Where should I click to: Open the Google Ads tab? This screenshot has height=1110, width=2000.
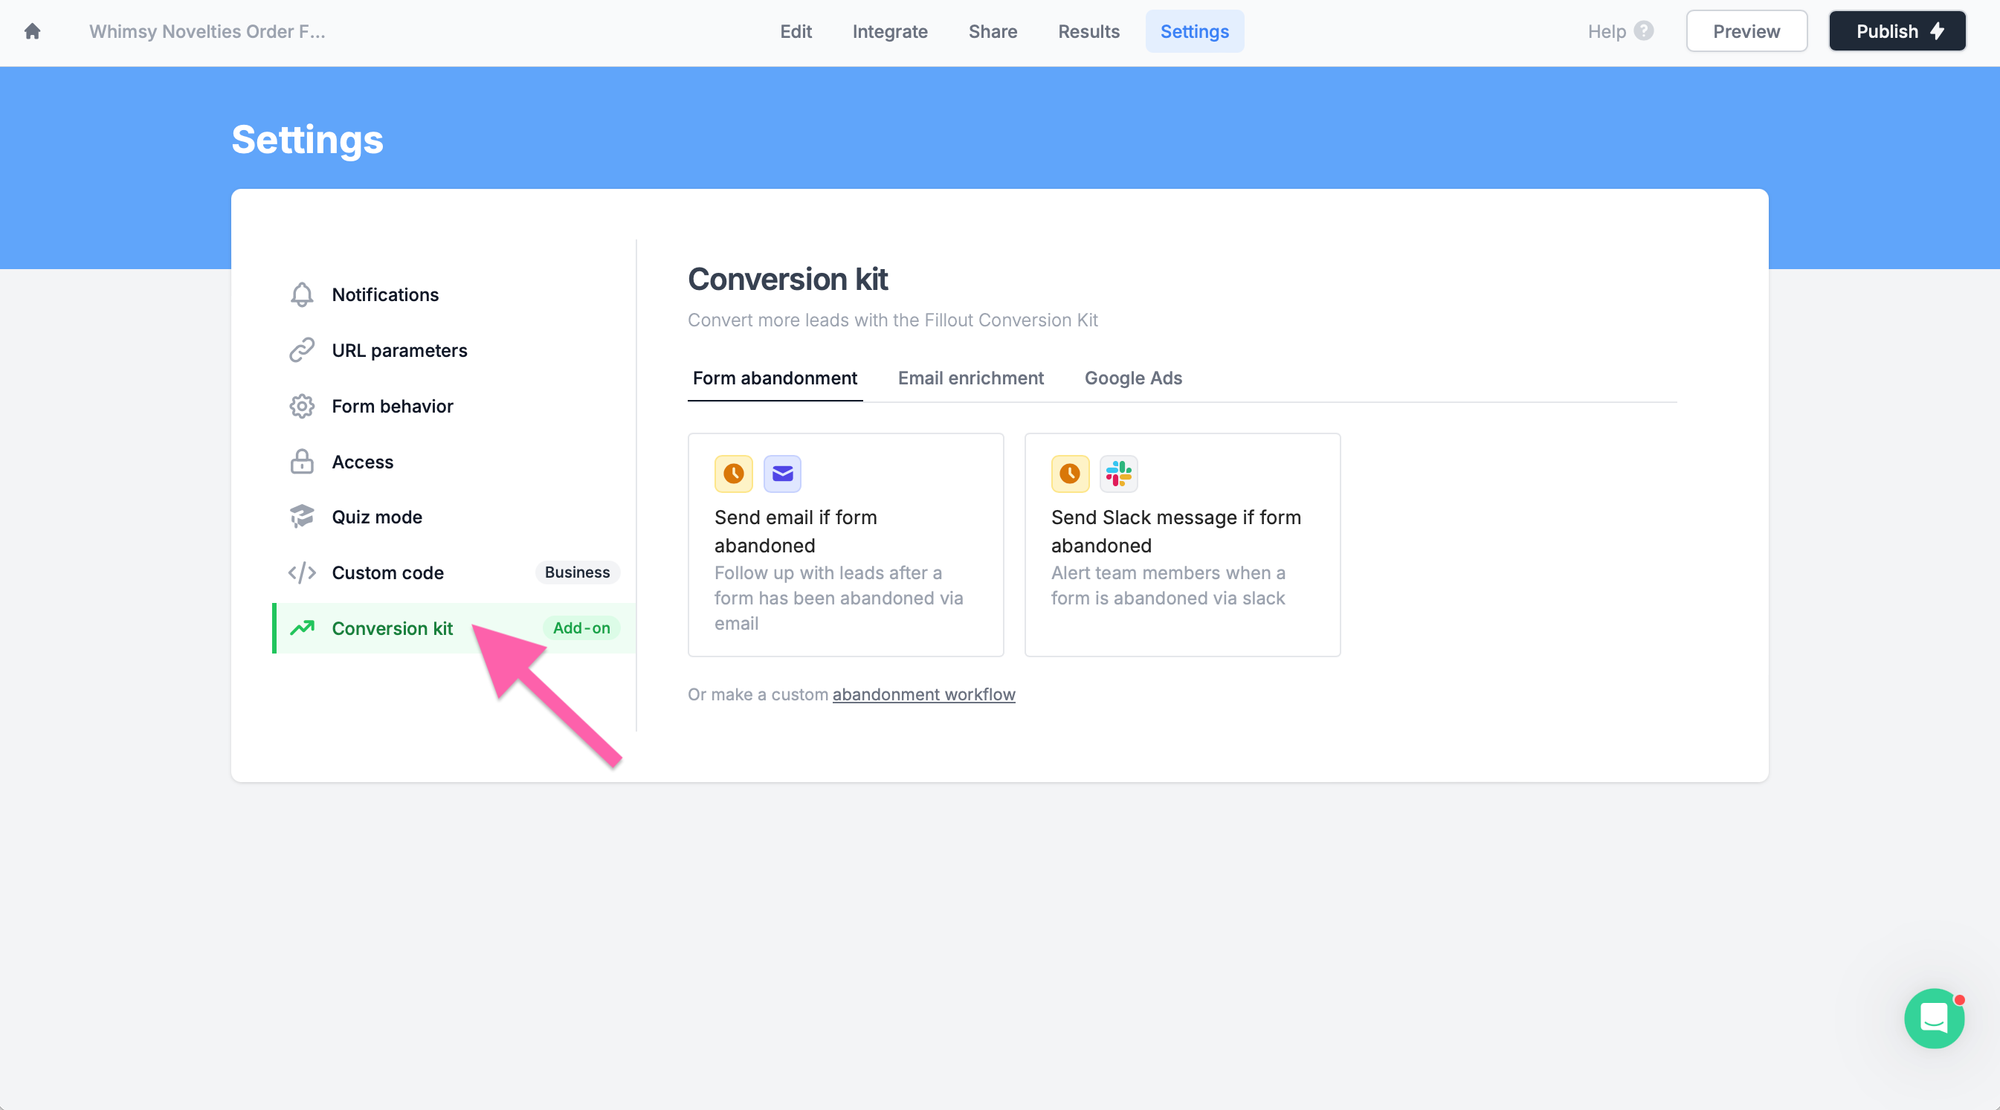click(1132, 376)
